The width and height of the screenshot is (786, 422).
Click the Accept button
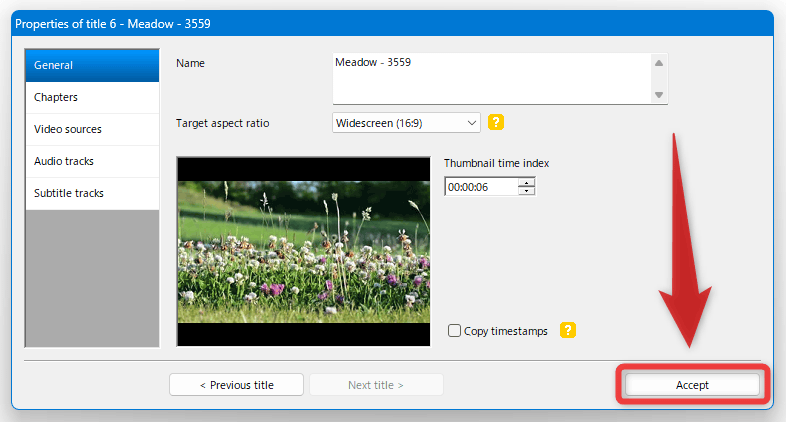[692, 385]
